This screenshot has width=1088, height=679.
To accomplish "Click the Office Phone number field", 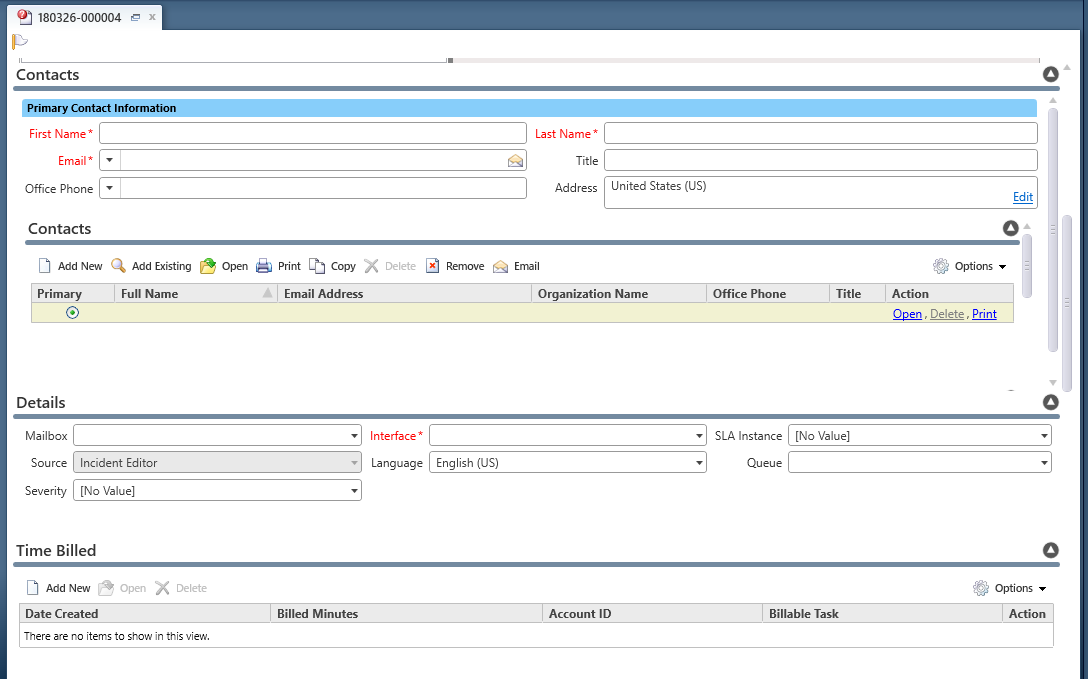I will tap(323, 188).
